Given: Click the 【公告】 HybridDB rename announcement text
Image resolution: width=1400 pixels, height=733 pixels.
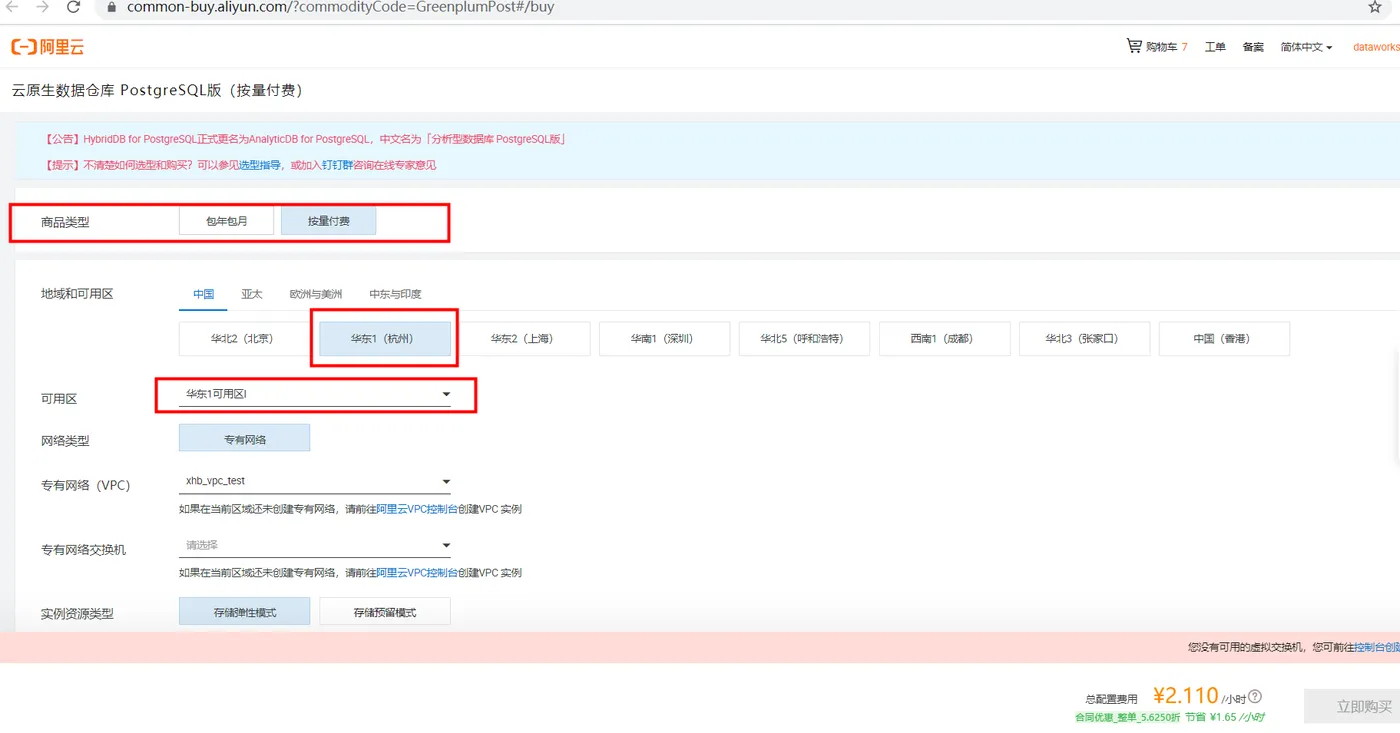Looking at the screenshot, I should (305, 139).
